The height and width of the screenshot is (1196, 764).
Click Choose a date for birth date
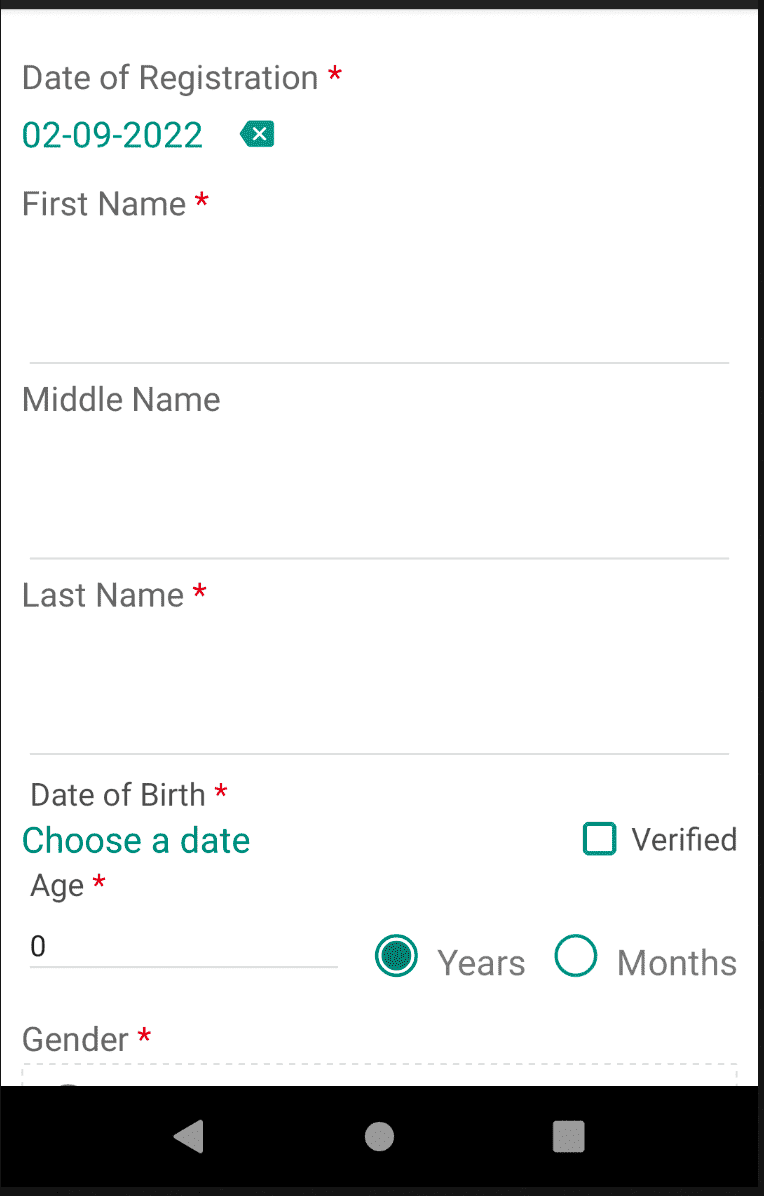tap(136, 841)
